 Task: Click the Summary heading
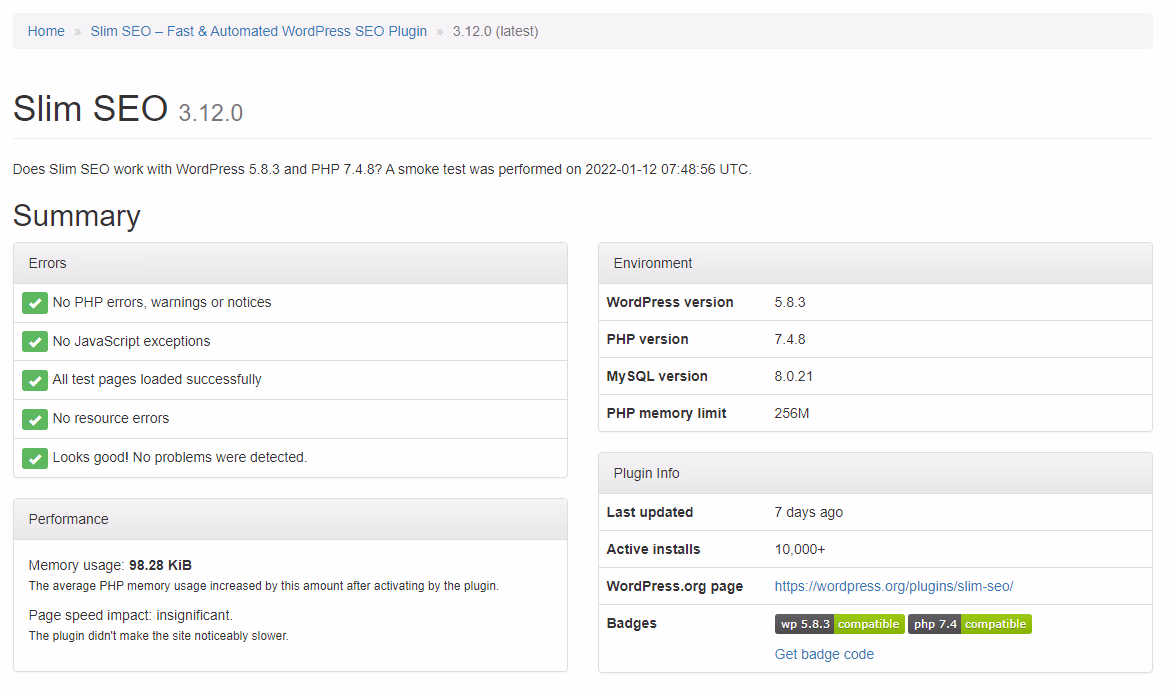[77, 216]
